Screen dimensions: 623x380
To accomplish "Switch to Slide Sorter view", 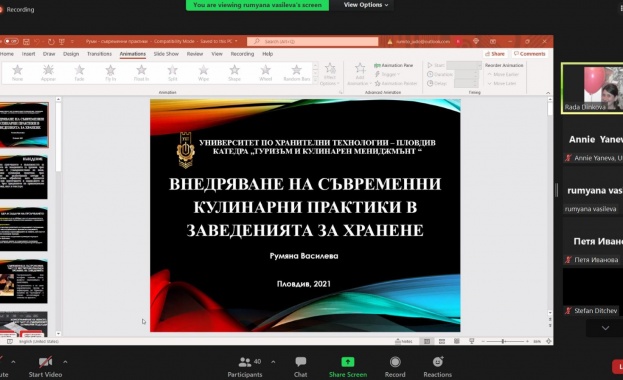I will [442, 341].
